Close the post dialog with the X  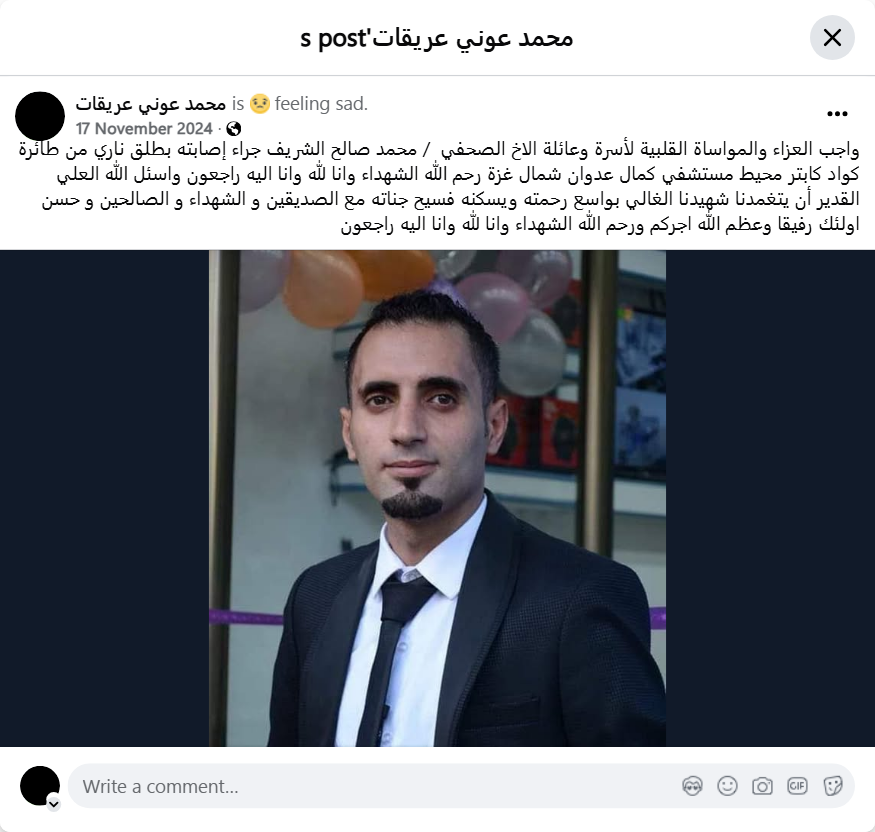832,38
